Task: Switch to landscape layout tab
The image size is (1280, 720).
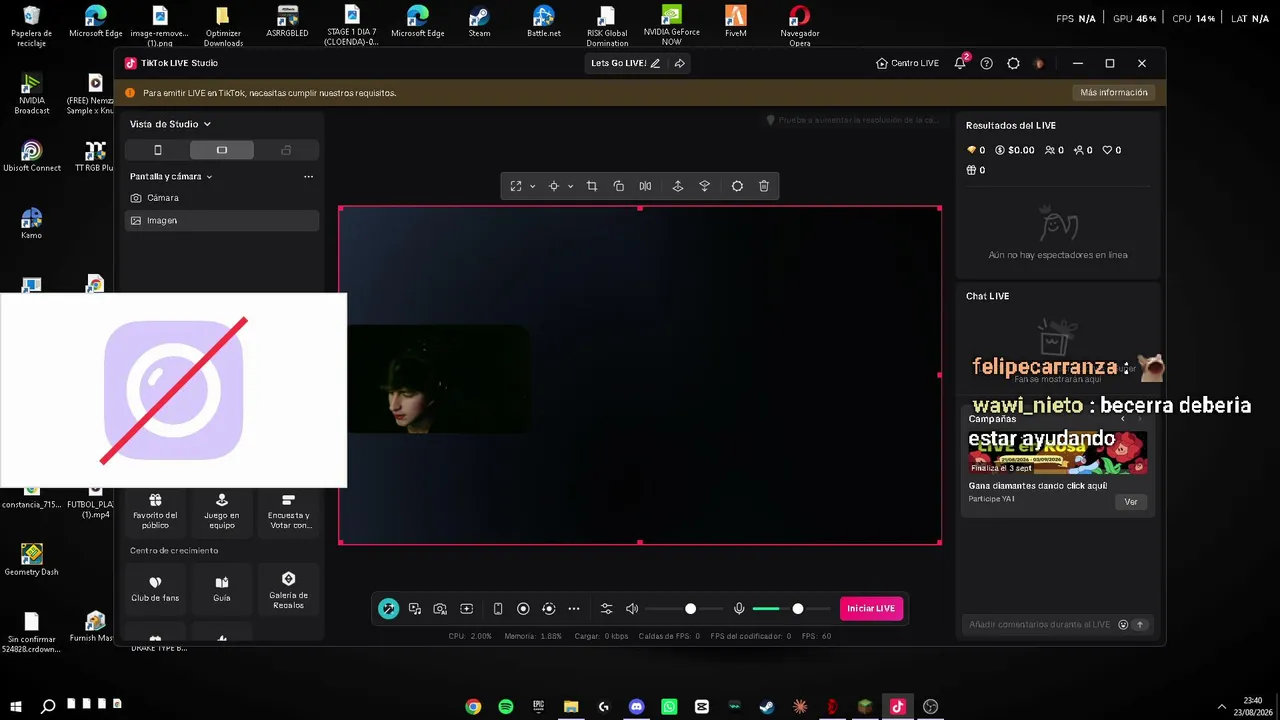Action: click(x=222, y=150)
